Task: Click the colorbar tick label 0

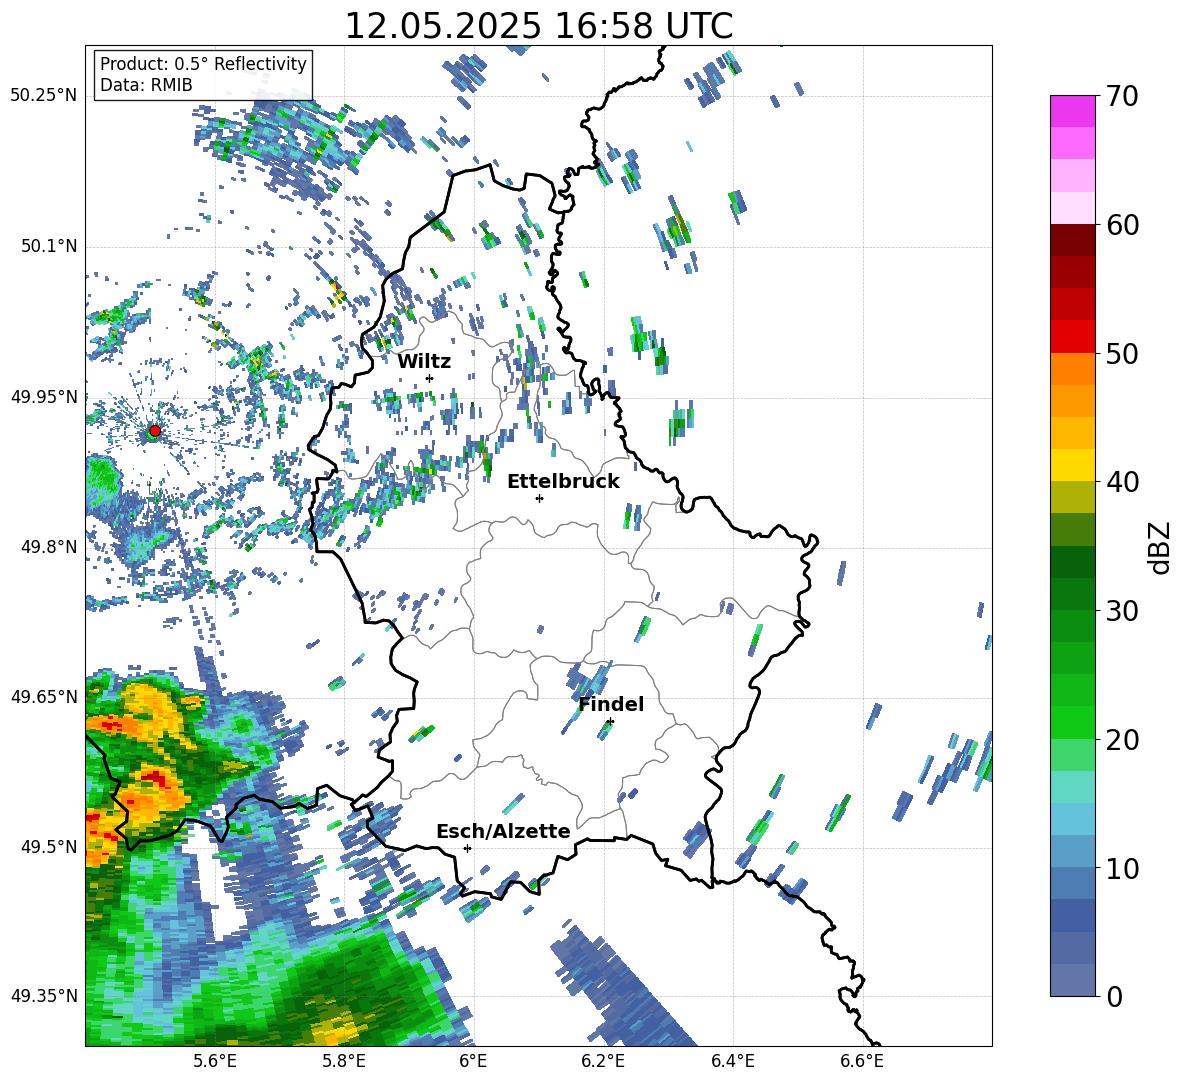Action: point(1114,996)
